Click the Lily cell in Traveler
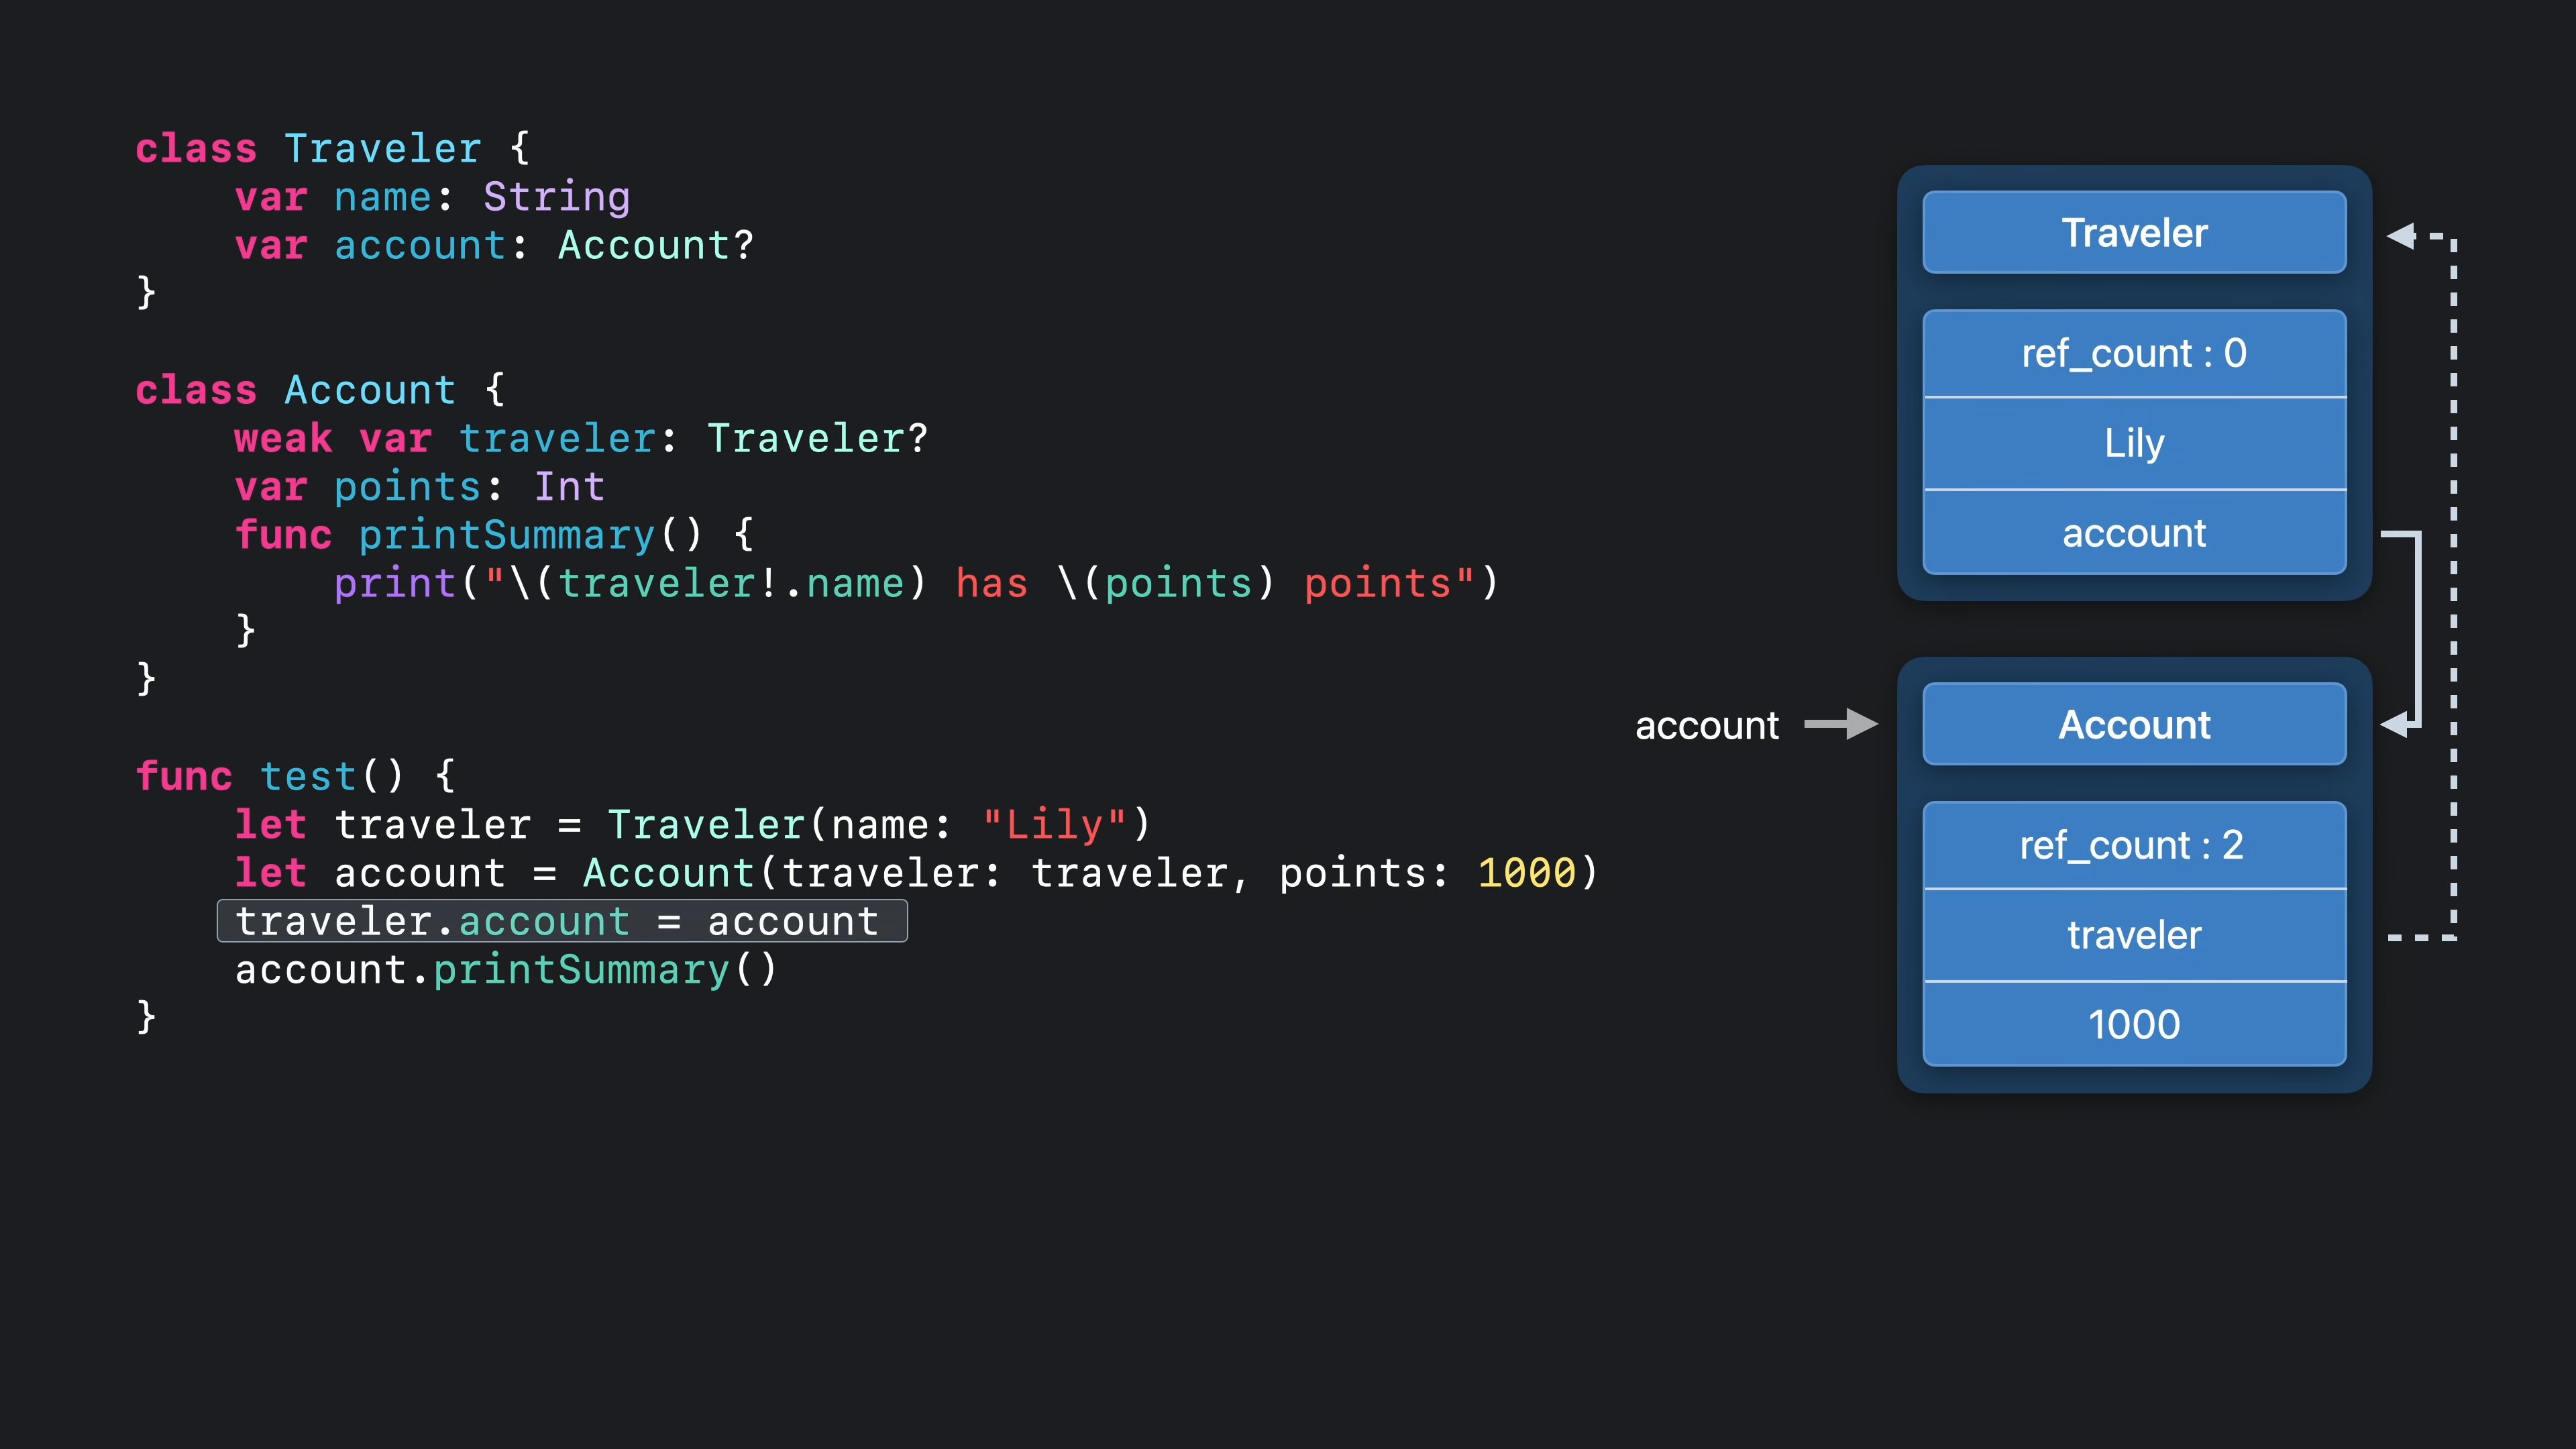The height and width of the screenshot is (1449, 2576). click(x=2134, y=443)
